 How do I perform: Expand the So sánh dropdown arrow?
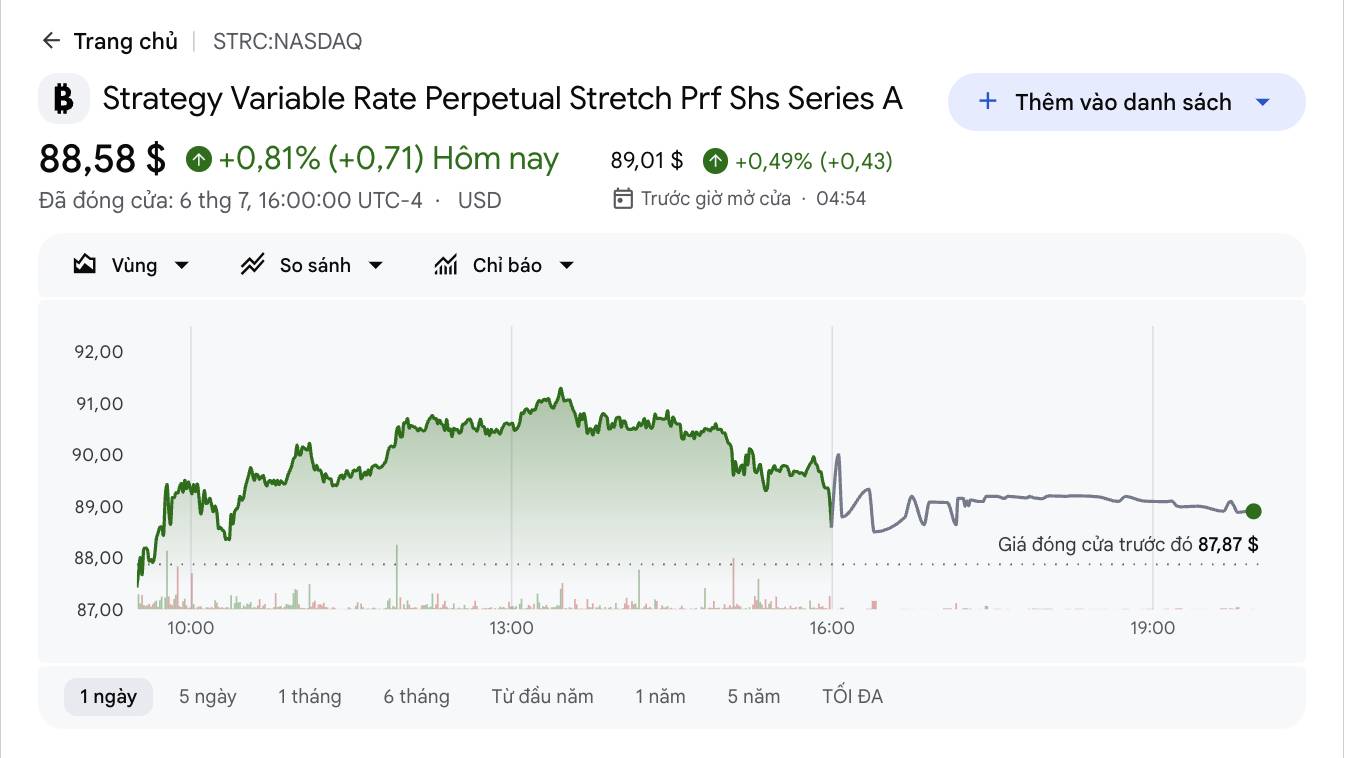pyautogui.click(x=376, y=266)
